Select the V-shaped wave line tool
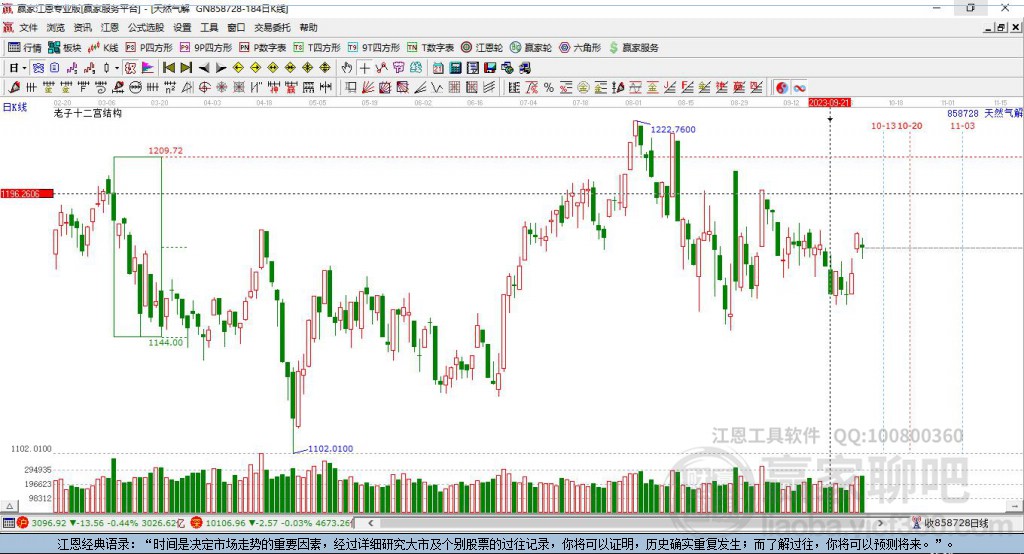Viewport: 1024px width, 554px height. click(436, 88)
